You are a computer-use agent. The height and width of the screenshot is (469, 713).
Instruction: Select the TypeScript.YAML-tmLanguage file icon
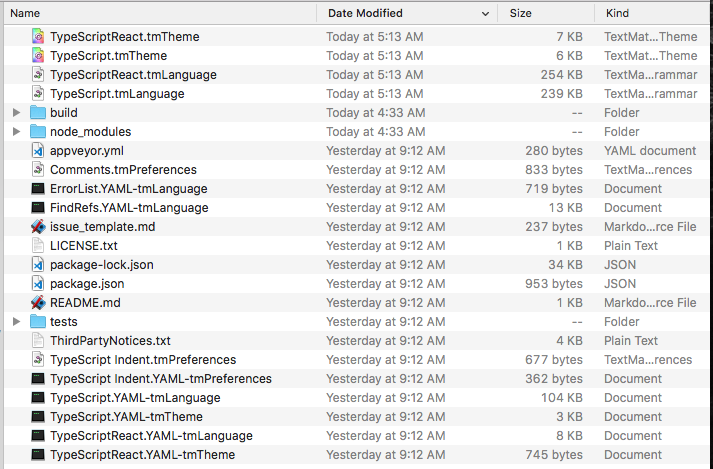(38, 398)
